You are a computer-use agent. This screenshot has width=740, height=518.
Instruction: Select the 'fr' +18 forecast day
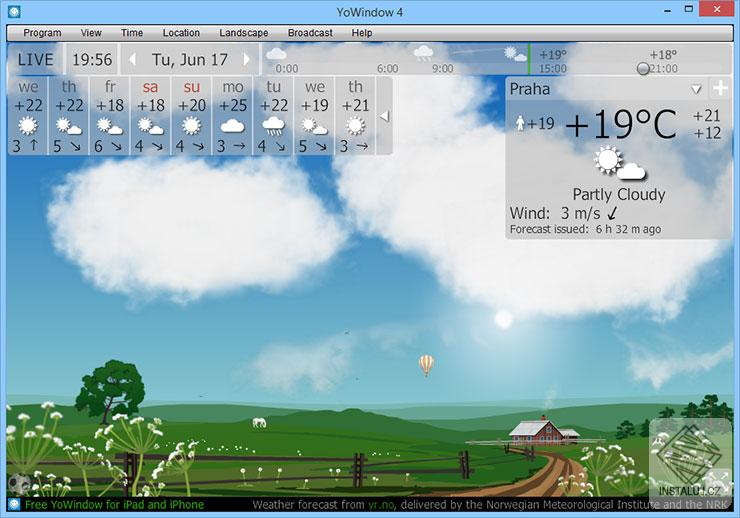tap(109, 116)
